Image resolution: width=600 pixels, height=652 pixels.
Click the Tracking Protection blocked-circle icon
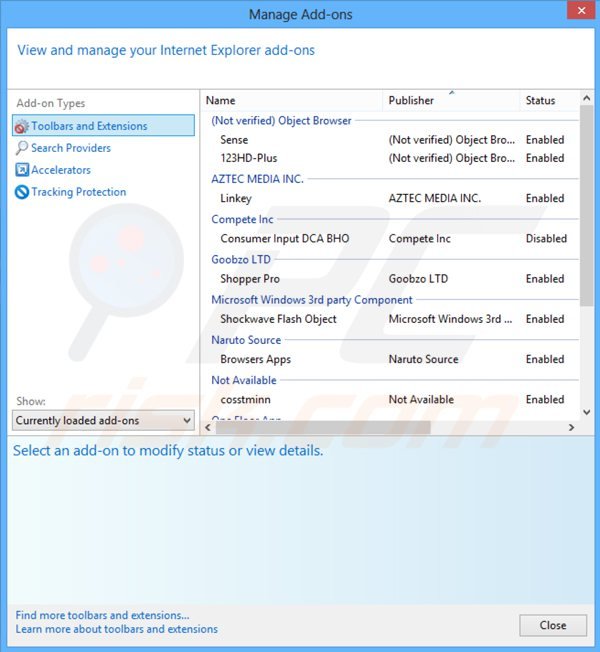point(22,192)
